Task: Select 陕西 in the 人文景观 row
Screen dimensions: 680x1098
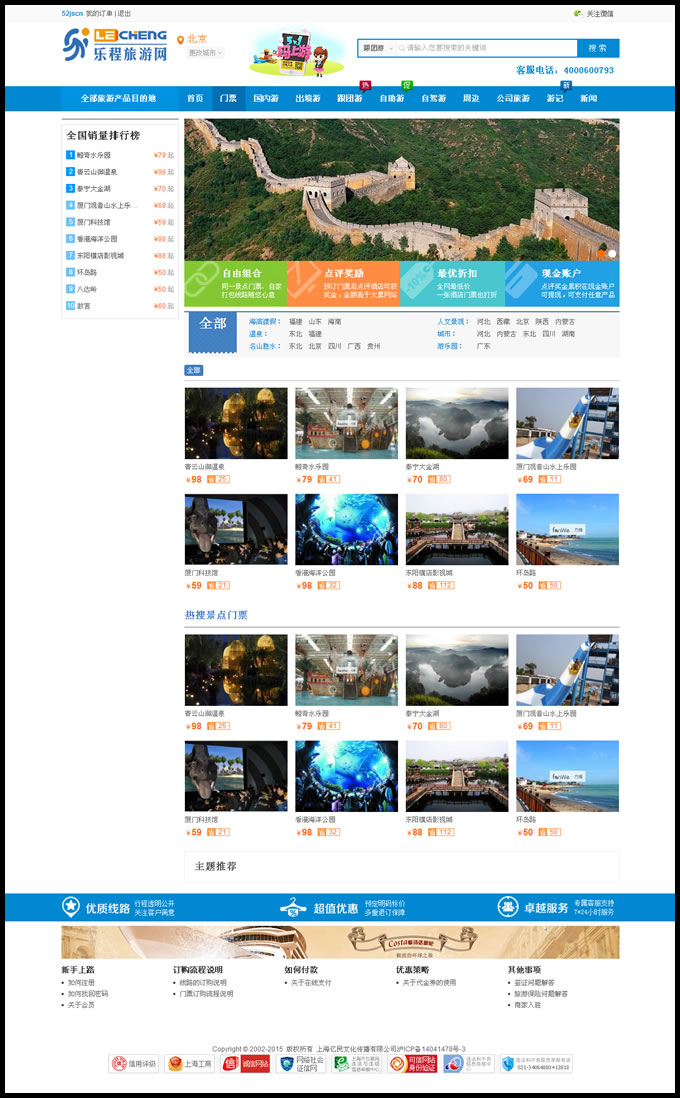Action: 542,321
